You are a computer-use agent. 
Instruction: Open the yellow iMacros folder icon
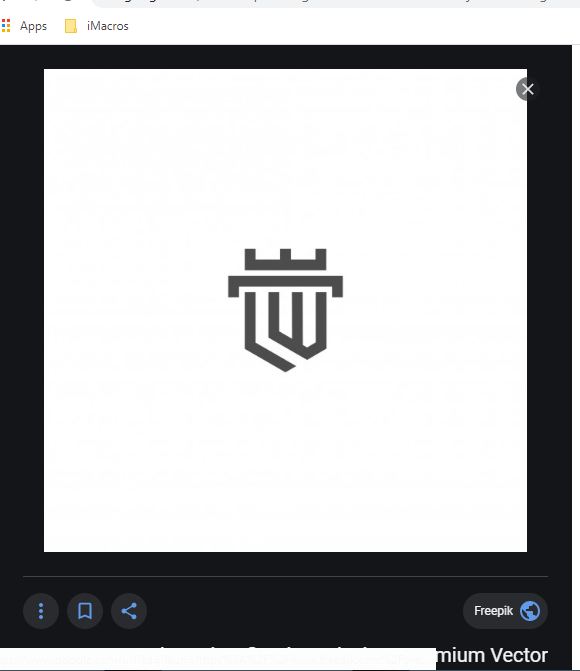tap(71, 26)
